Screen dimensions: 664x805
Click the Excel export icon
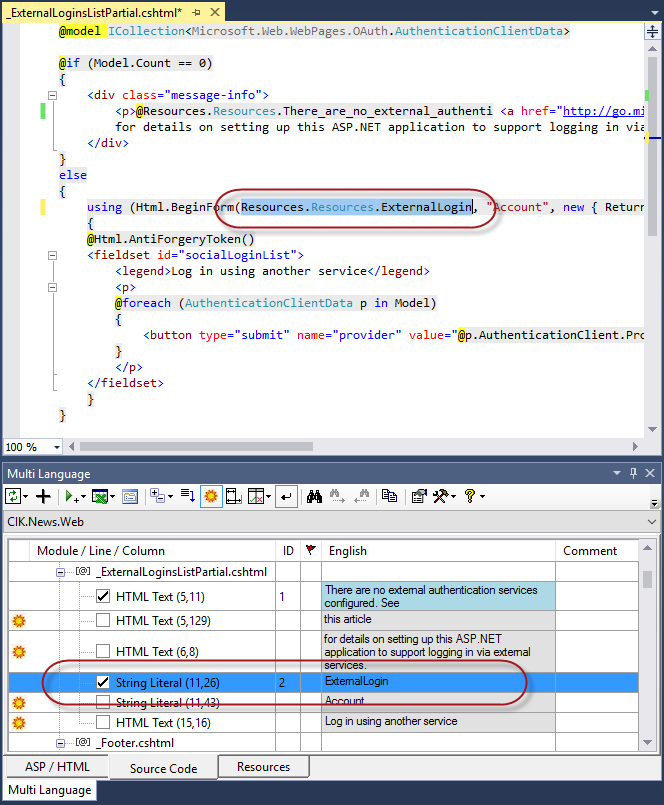pos(101,496)
